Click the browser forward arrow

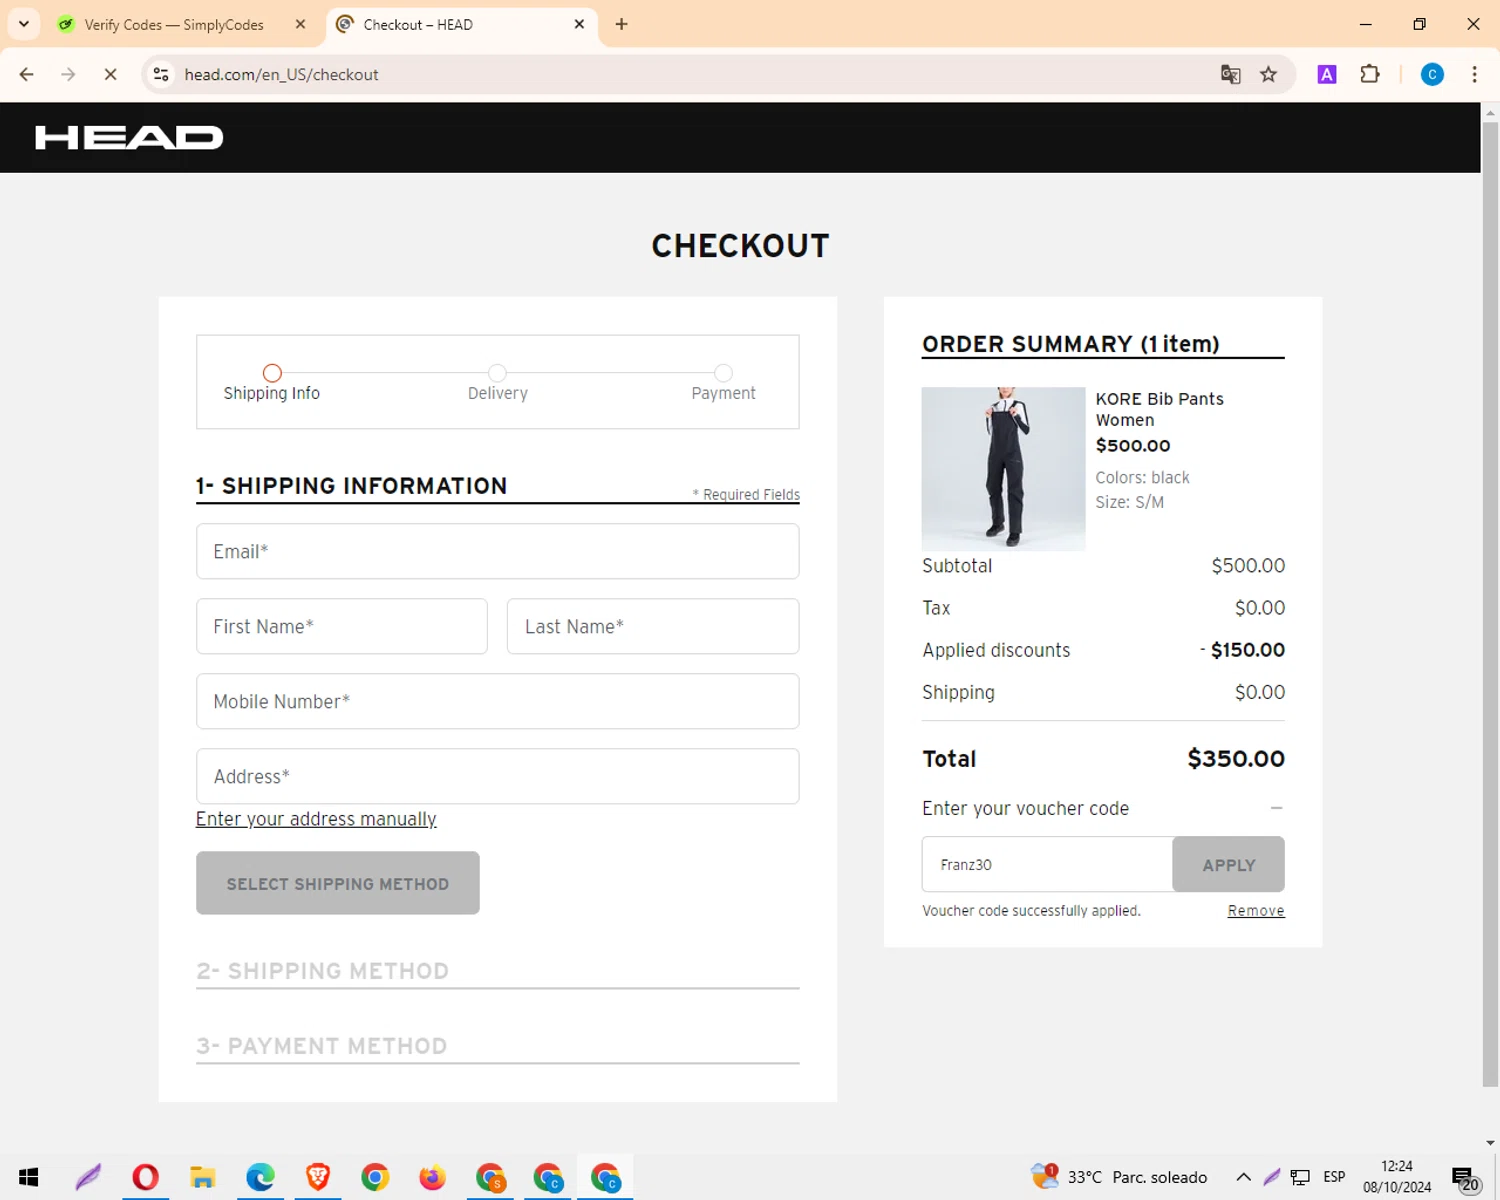68,74
